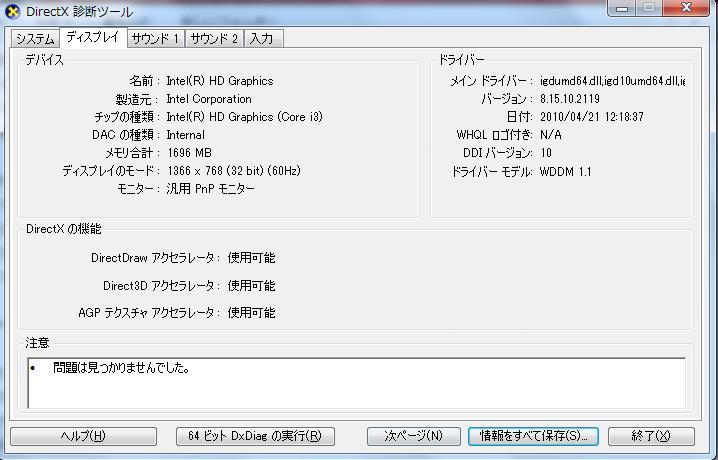Click DirectDraw アクセラレータ status 使用可能

[251, 258]
